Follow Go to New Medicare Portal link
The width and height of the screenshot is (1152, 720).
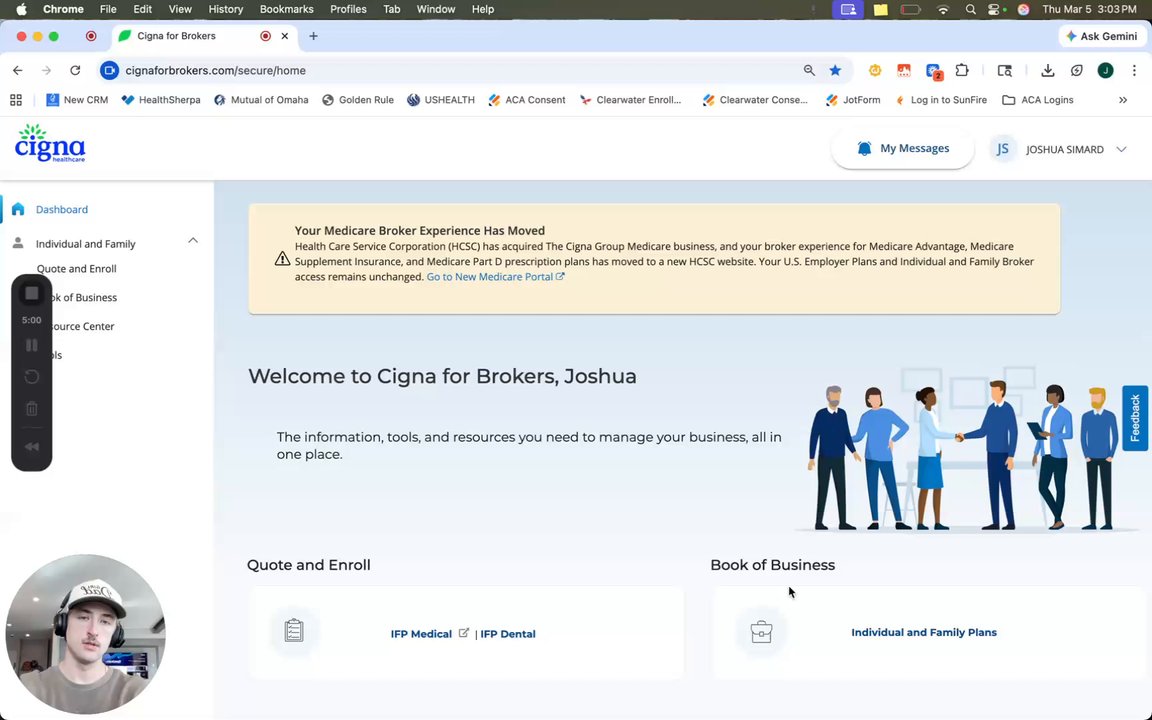click(495, 277)
